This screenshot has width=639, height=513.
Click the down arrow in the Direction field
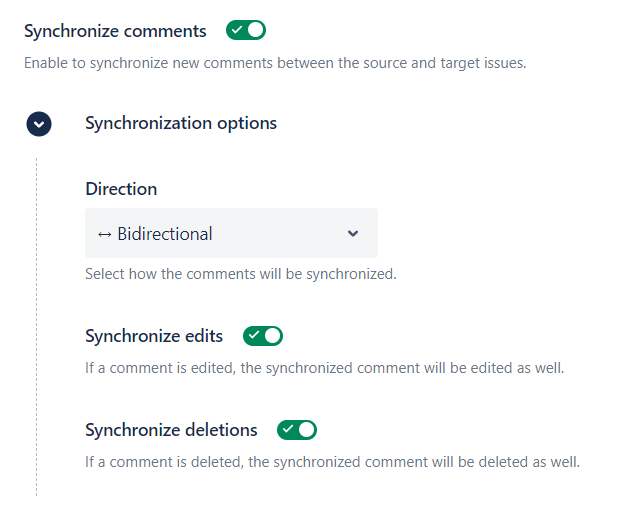coord(352,233)
